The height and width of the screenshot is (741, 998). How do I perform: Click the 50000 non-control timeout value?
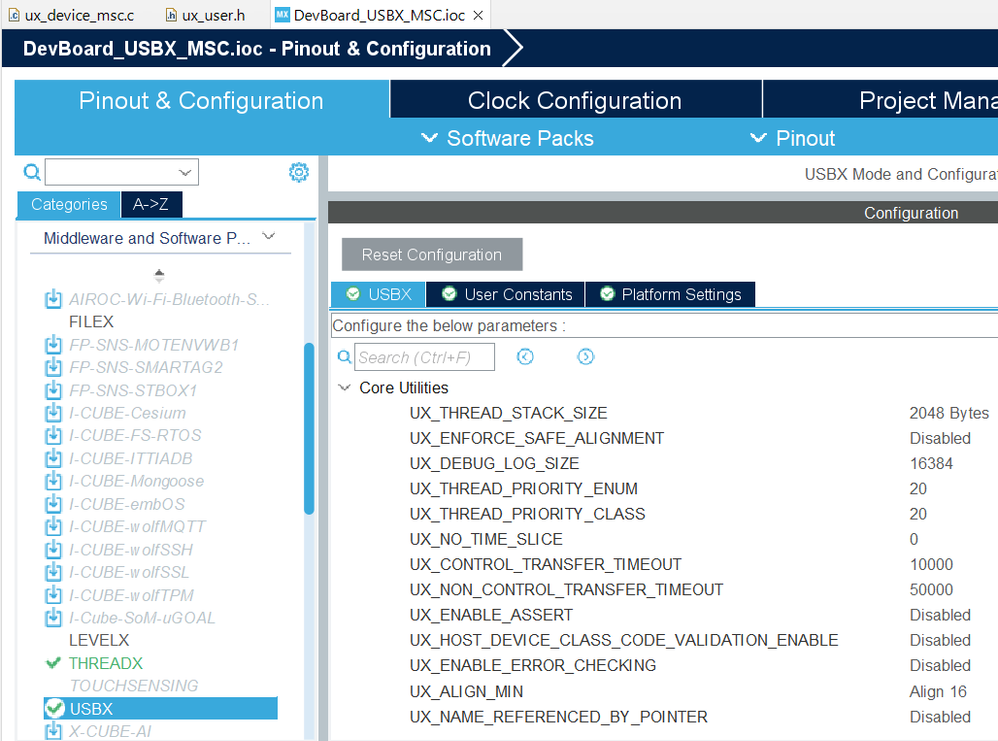[931, 589]
